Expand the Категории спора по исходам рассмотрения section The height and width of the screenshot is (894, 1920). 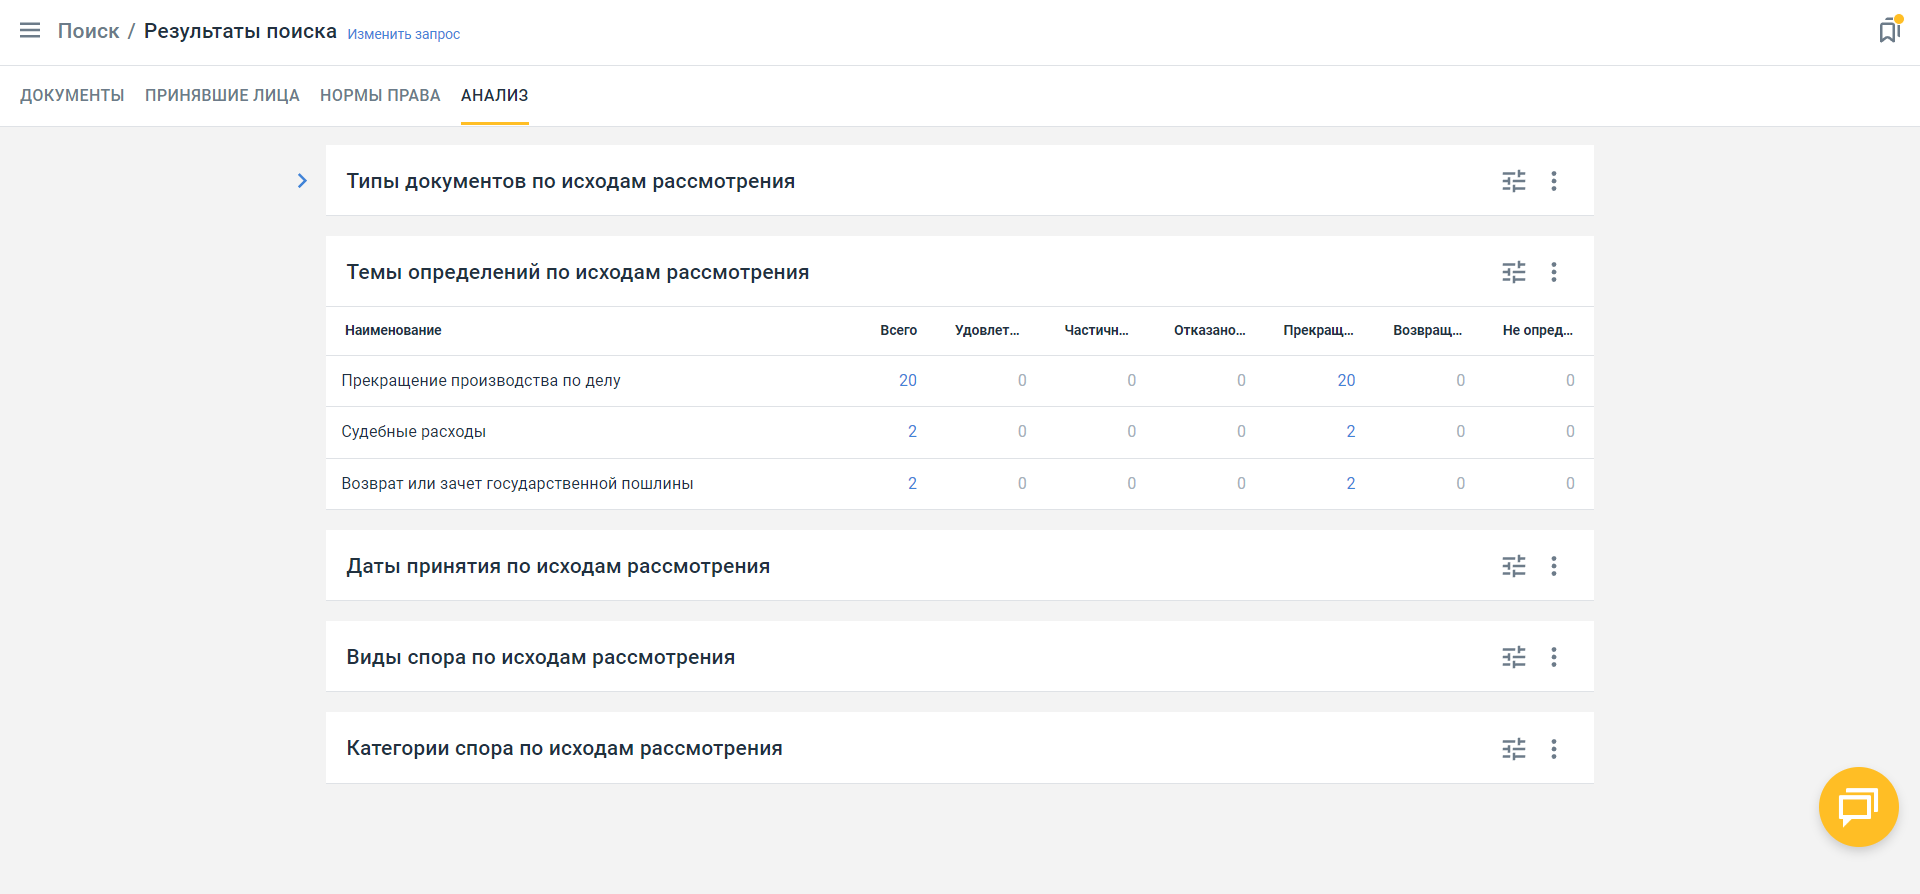pos(564,748)
